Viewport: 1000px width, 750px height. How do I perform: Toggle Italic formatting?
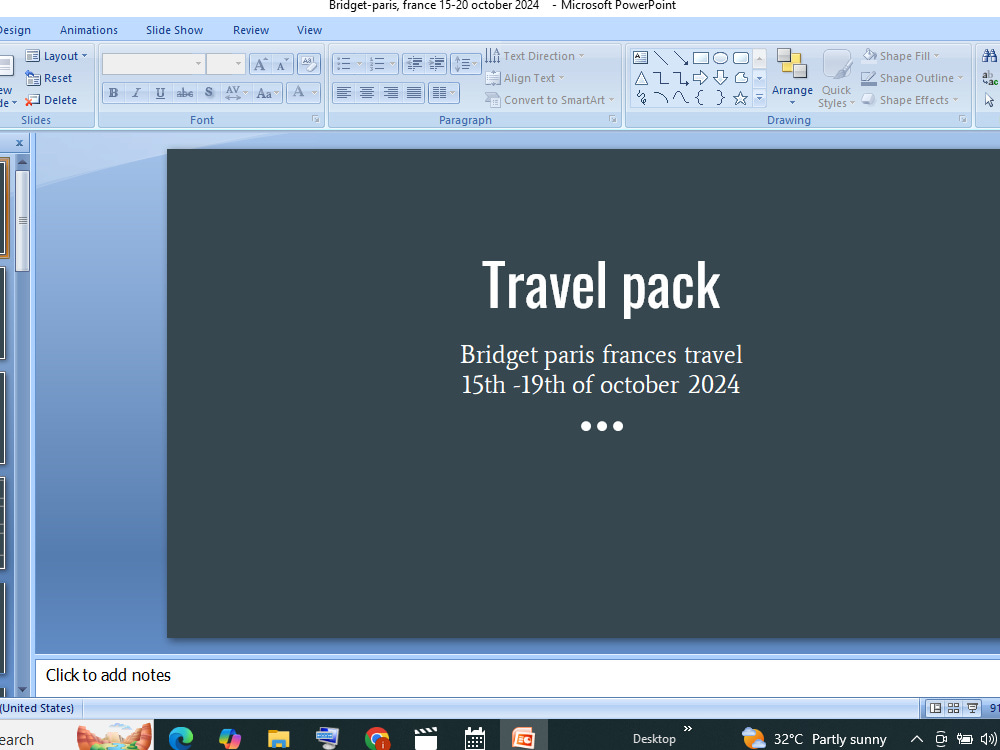tap(136, 93)
